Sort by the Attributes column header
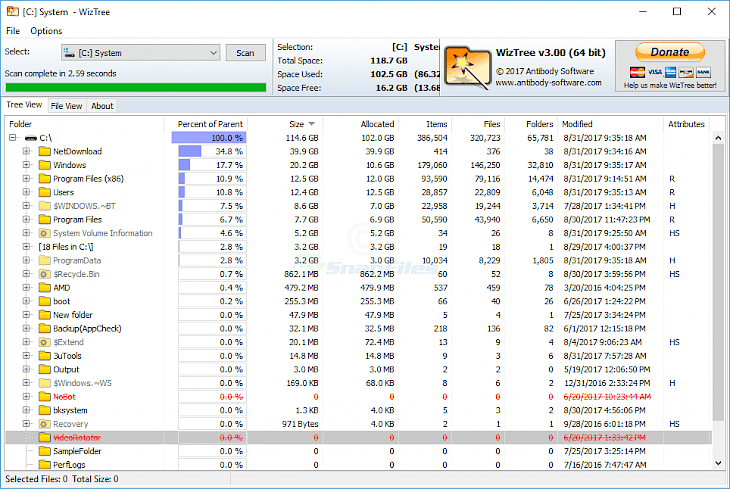This screenshot has height=489, width=730. [x=686, y=124]
